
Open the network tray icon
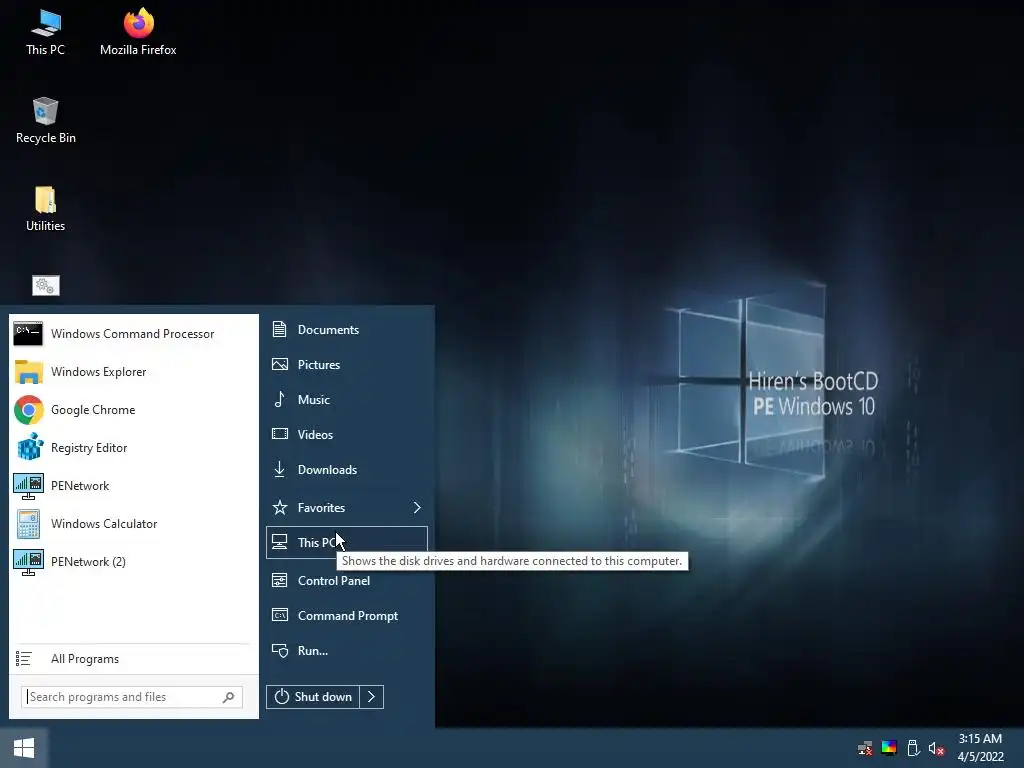[865, 748]
